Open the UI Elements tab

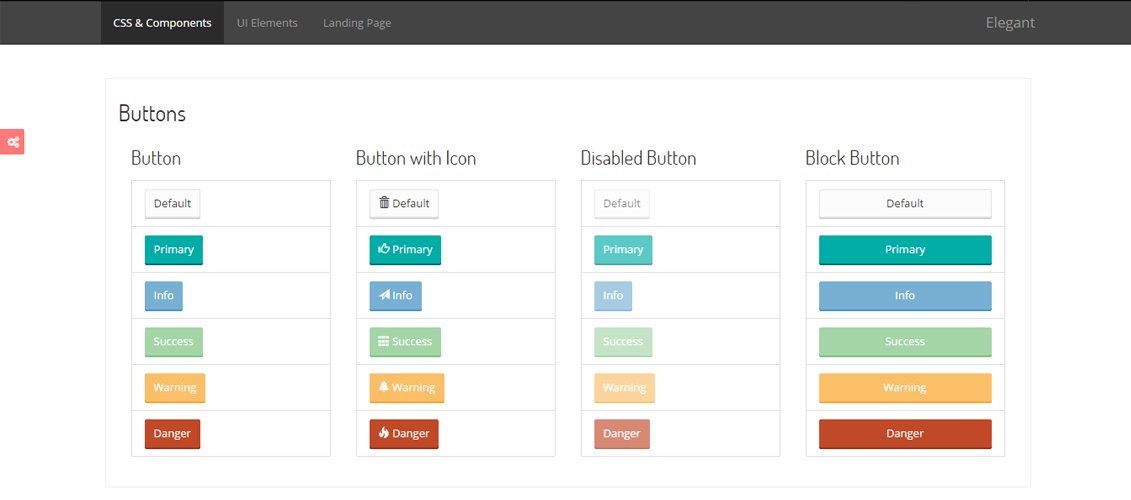tap(267, 22)
